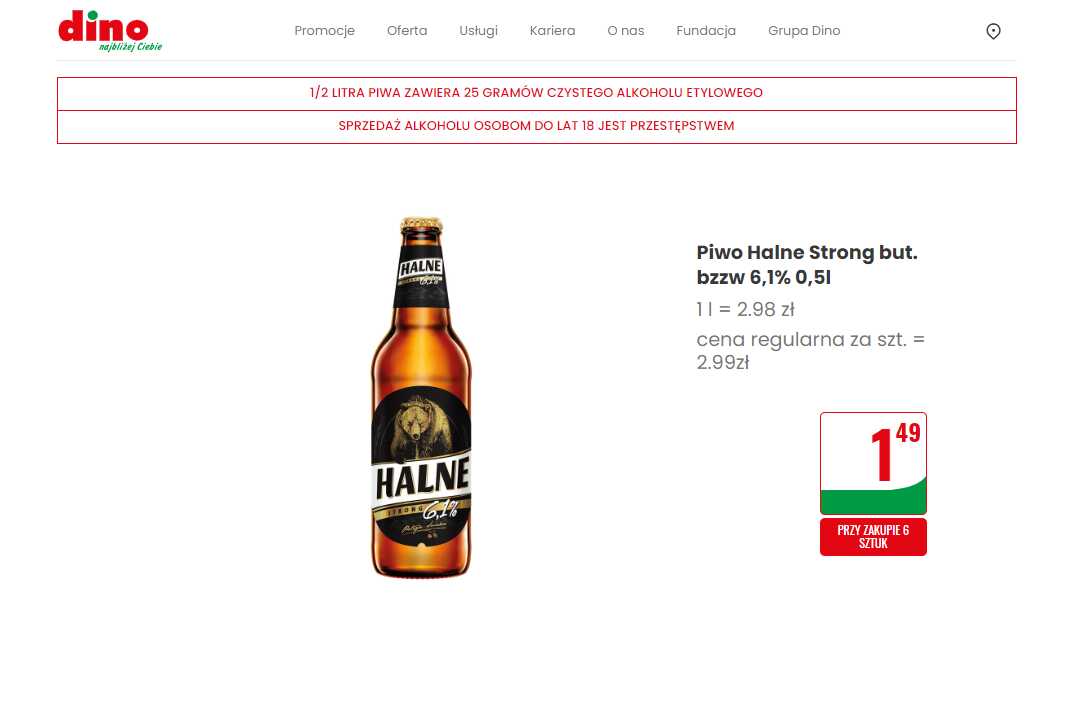Navigate to O nas
This screenshot has height=705, width=1090.
pyautogui.click(x=626, y=31)
